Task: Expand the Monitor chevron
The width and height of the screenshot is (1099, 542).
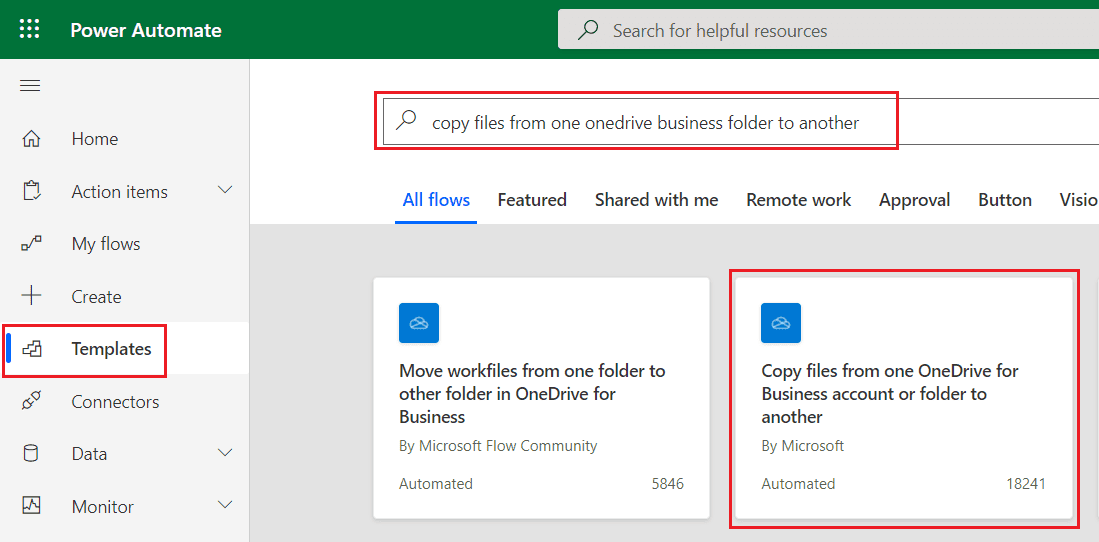Action: (225, 505)
